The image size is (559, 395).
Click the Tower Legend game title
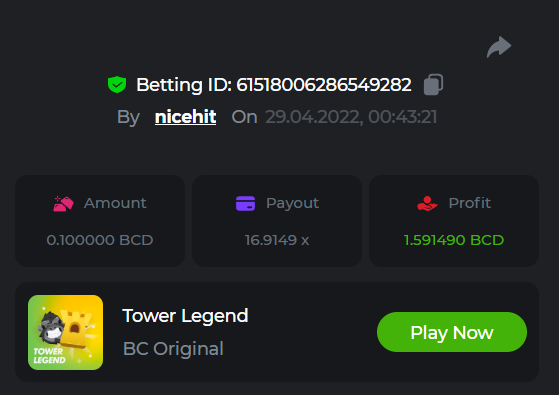185,316
